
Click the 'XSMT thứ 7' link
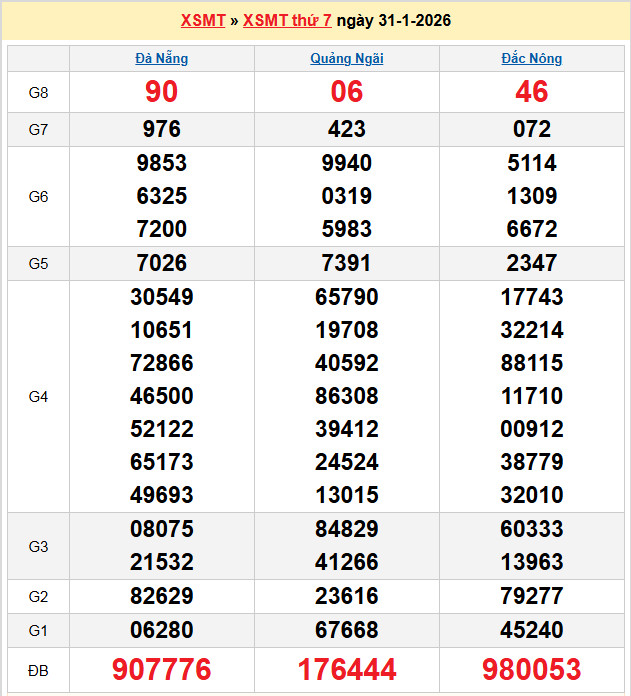pyautogui.click(x=287, y=20)
